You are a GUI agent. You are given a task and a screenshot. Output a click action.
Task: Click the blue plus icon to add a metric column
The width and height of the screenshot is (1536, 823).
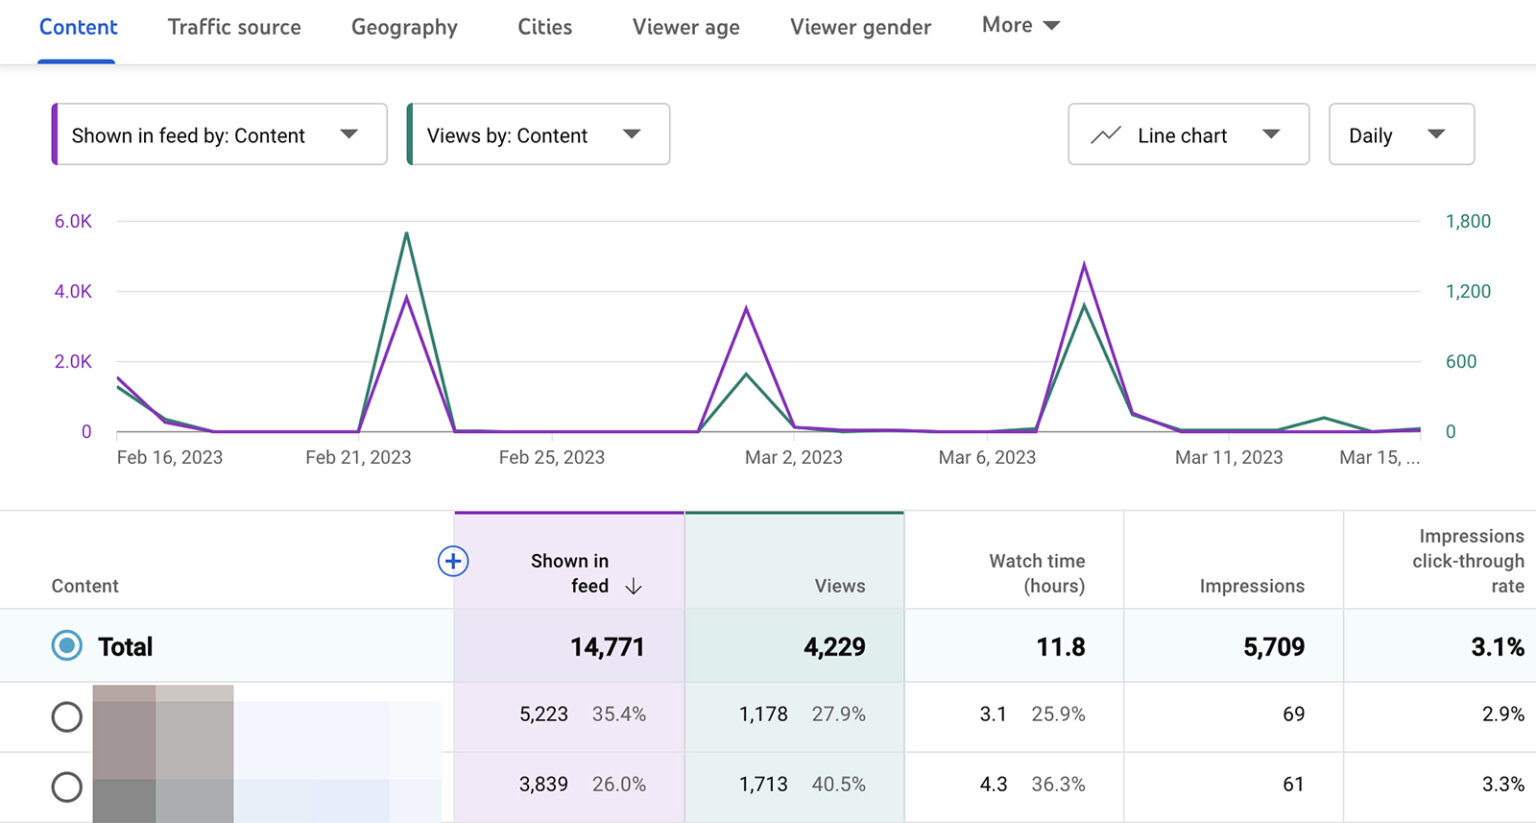coord(453,562)
